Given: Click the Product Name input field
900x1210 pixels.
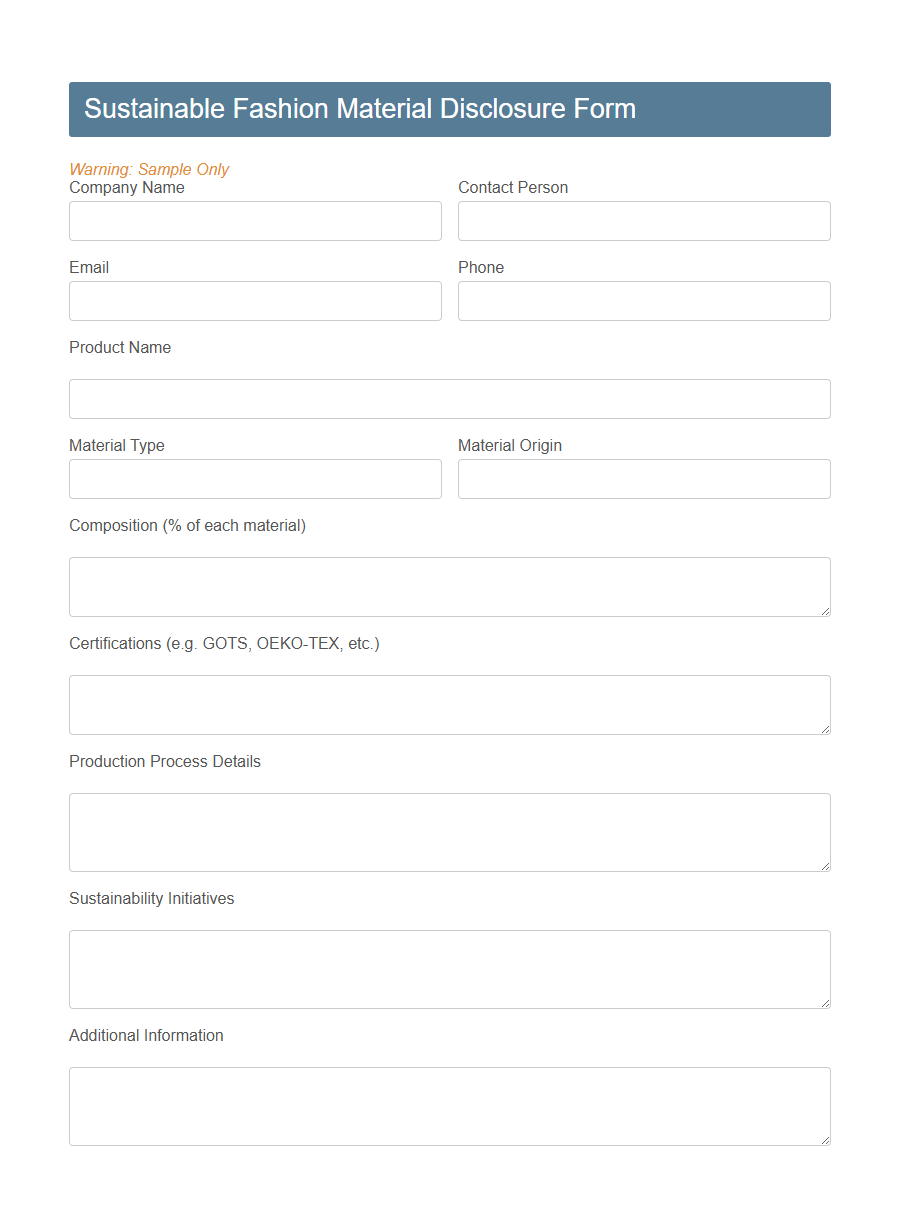Looking at the screenshot, I should [x=449, y=399].
